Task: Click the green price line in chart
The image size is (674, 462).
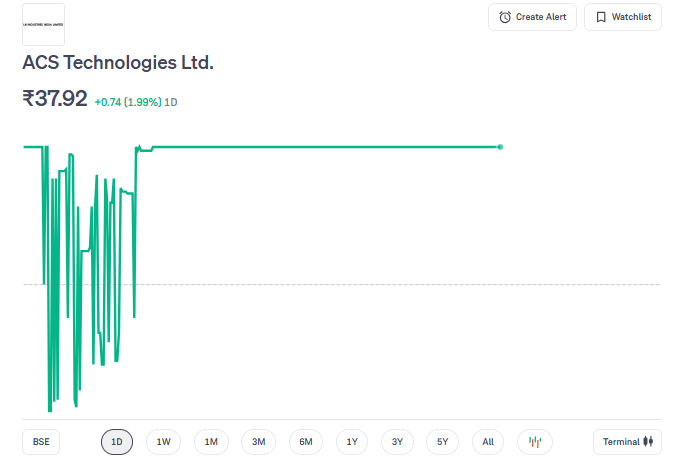Action: pyautogui.click(x=320, y=147)
